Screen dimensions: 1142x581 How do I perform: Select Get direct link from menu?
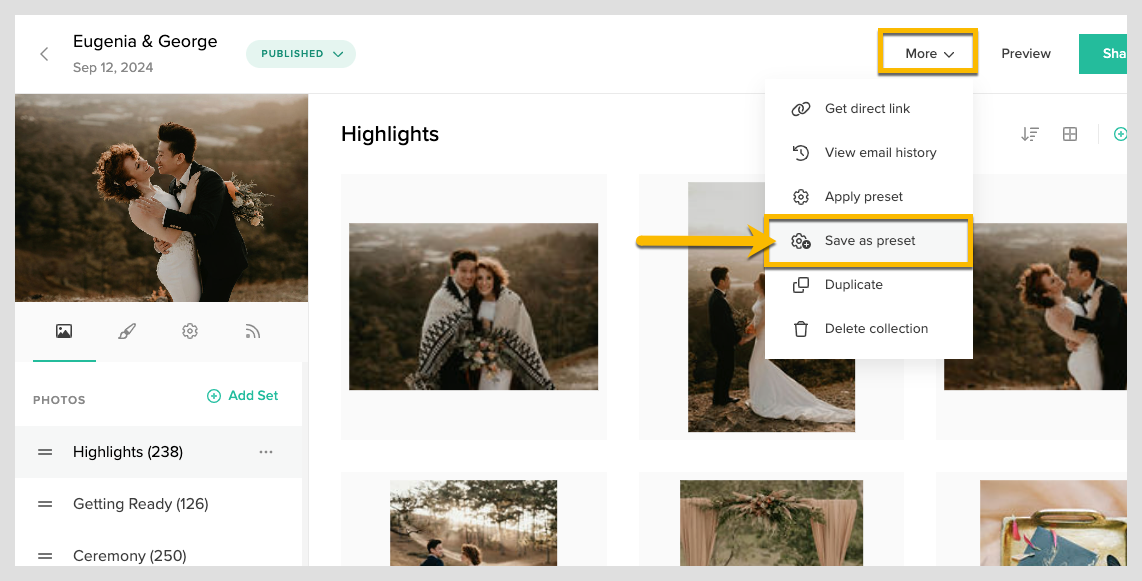(867, 109)
